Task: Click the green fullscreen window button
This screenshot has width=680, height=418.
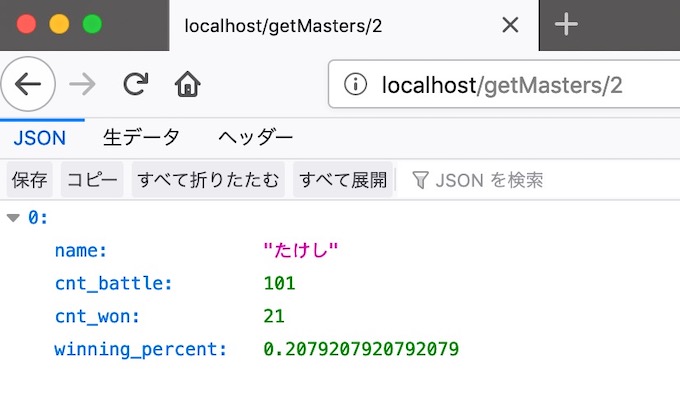Action: point(92,24)
